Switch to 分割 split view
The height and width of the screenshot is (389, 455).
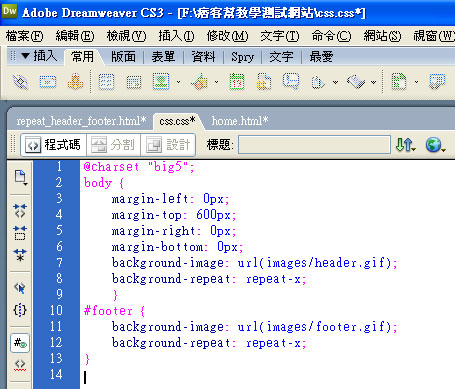point(113,145)
